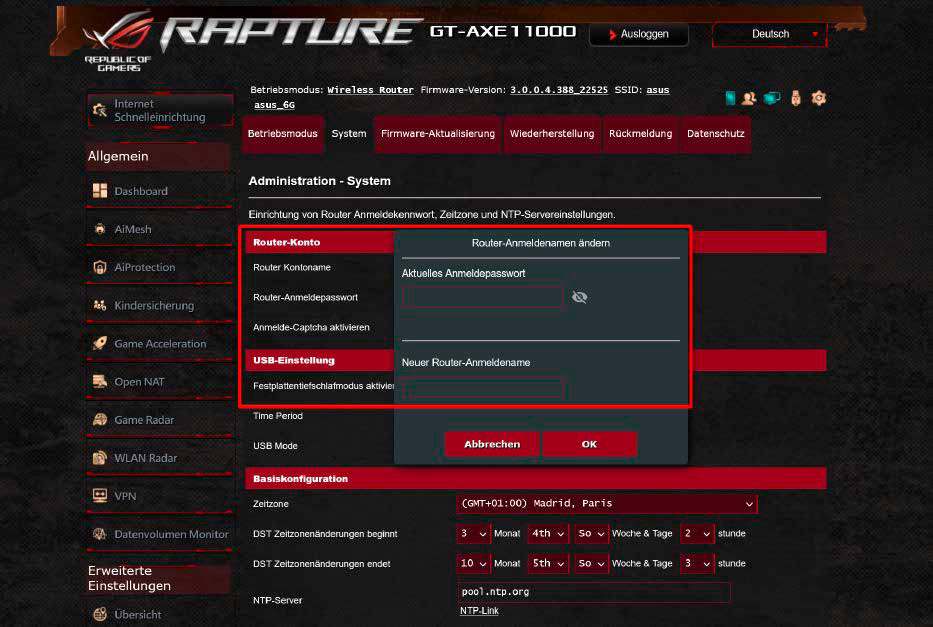Click the asus_6G SSID link
Image resolution: width=933 pixels, height=627 pixels.
pos(274,105)
